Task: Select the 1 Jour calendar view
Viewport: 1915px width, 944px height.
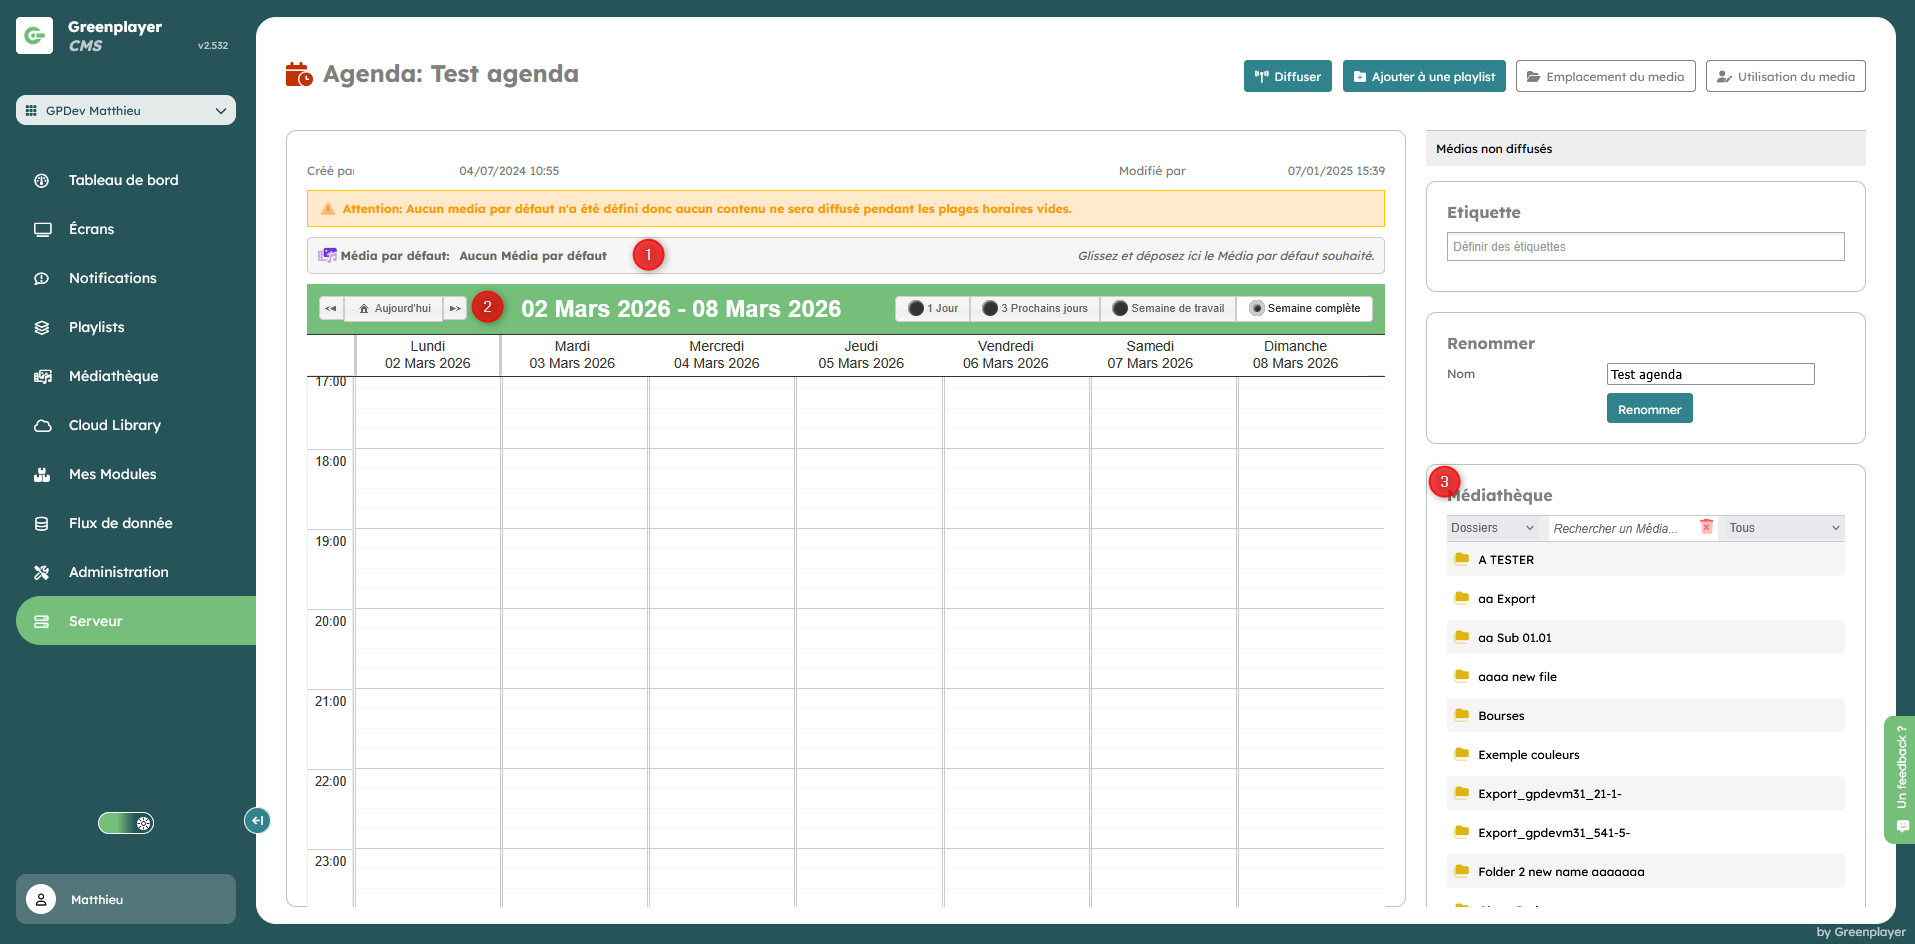Action: tap(933, 309)
